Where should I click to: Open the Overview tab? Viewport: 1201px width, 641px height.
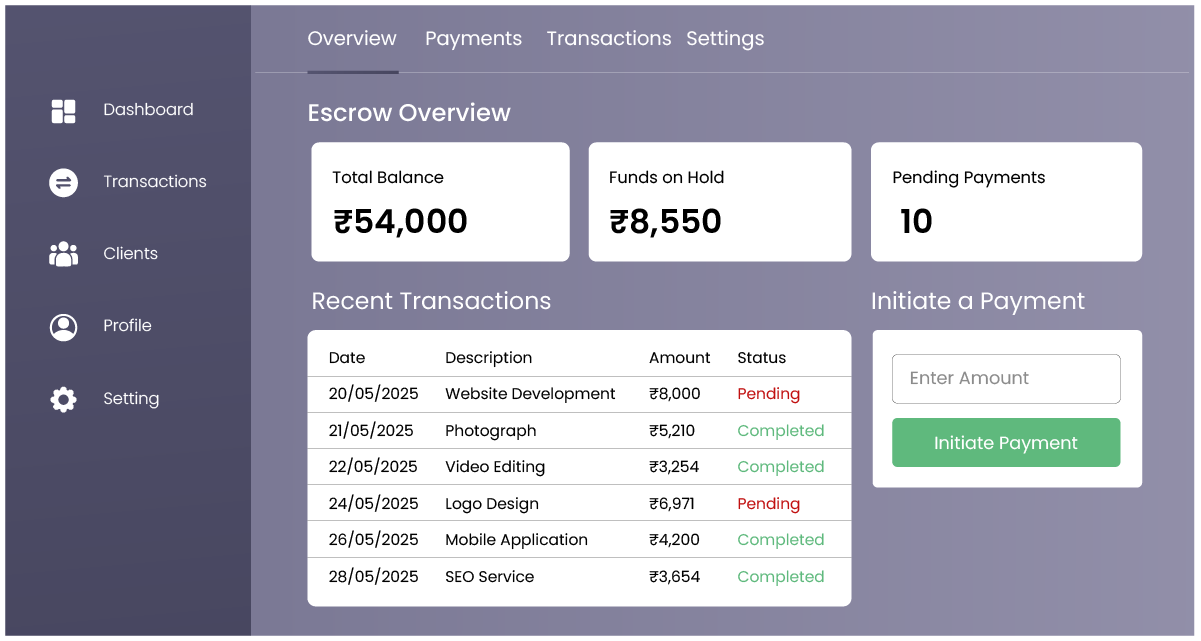click(352, 39)
